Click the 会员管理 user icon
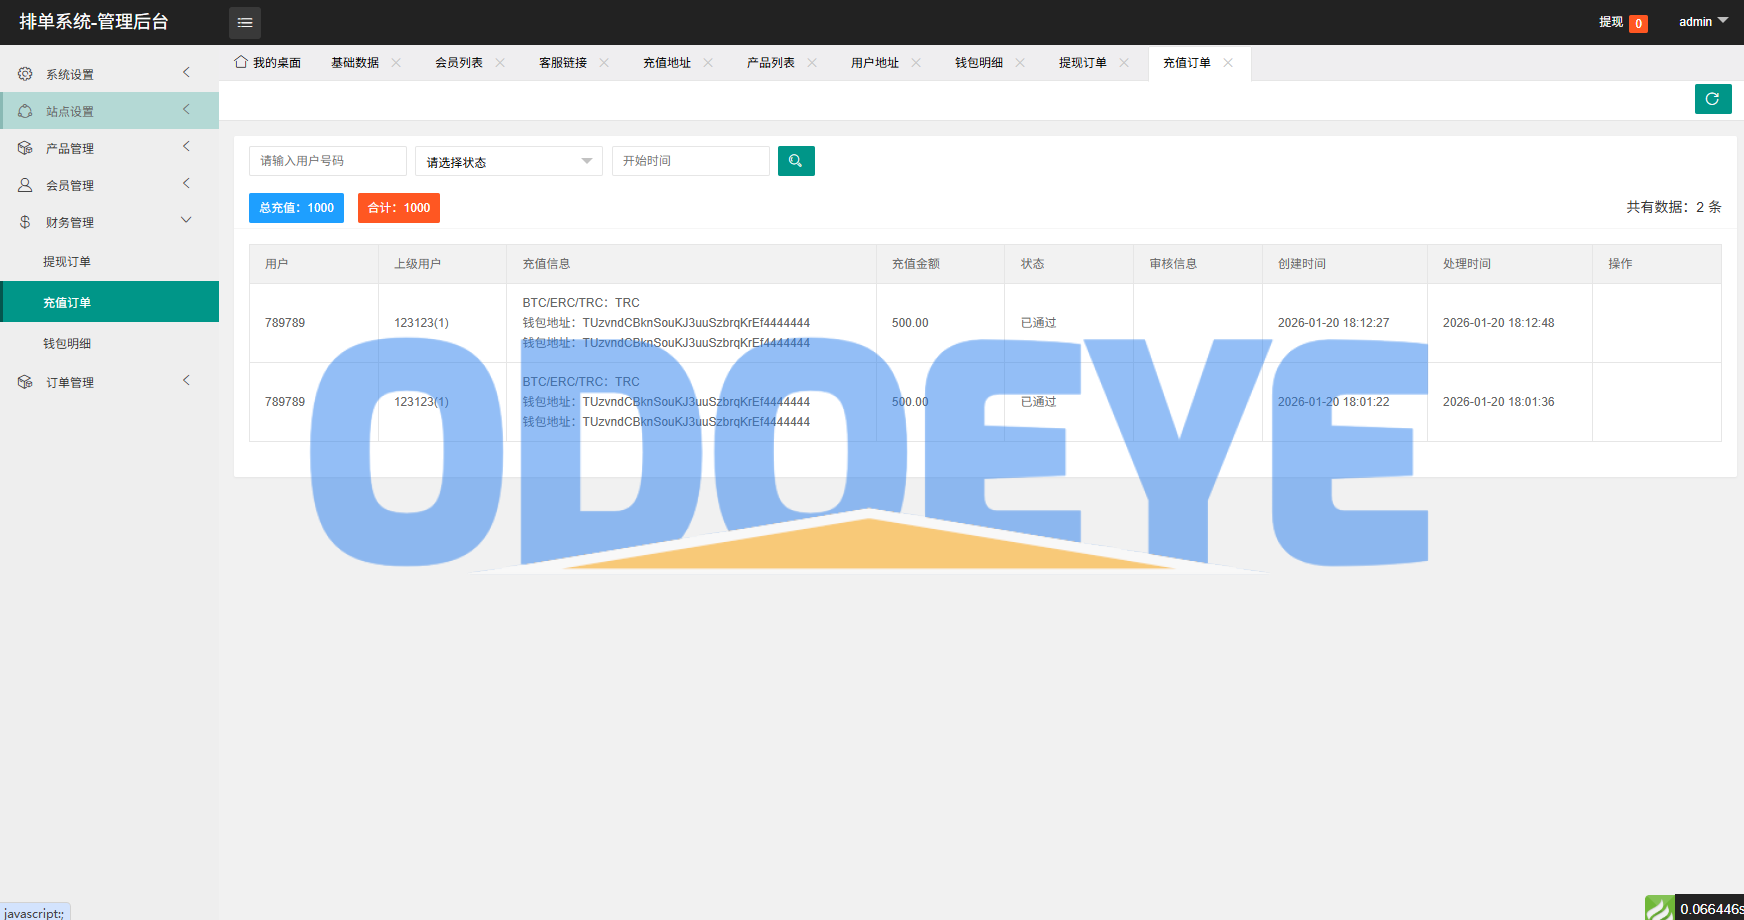1744x920 pixels. tap(25, 185)
